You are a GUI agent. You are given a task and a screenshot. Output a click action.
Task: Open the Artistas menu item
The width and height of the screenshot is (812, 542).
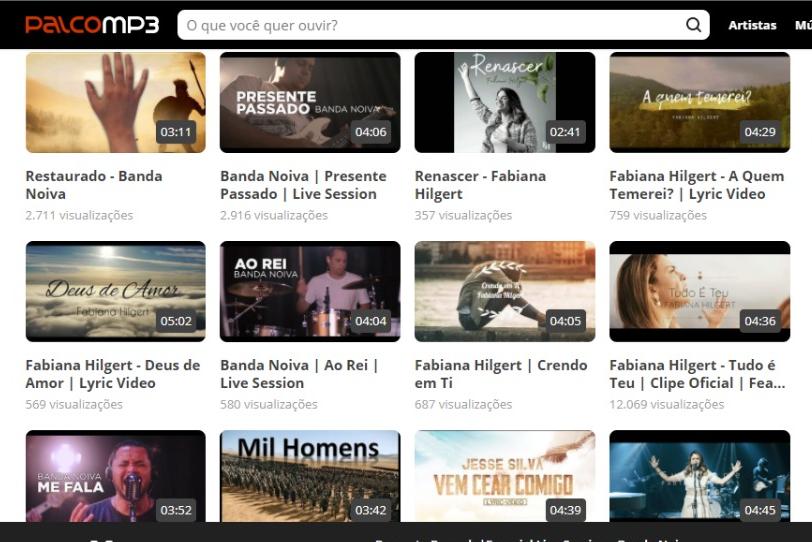(x=752, y=25)
